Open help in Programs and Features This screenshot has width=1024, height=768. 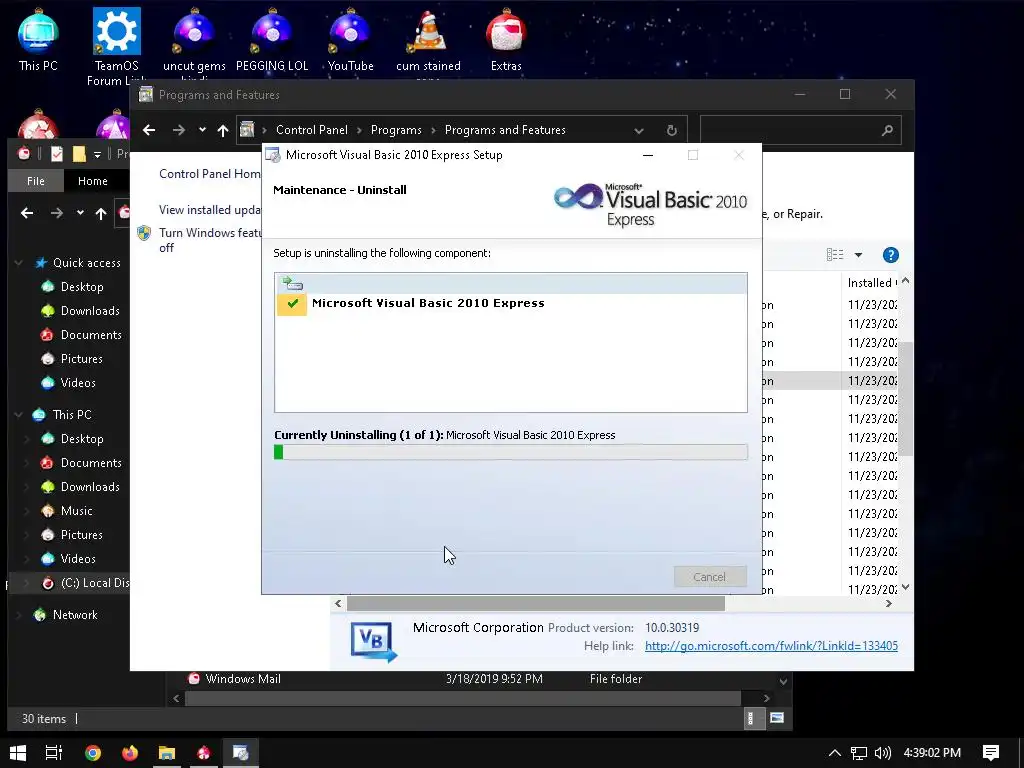tap(890, 255)
